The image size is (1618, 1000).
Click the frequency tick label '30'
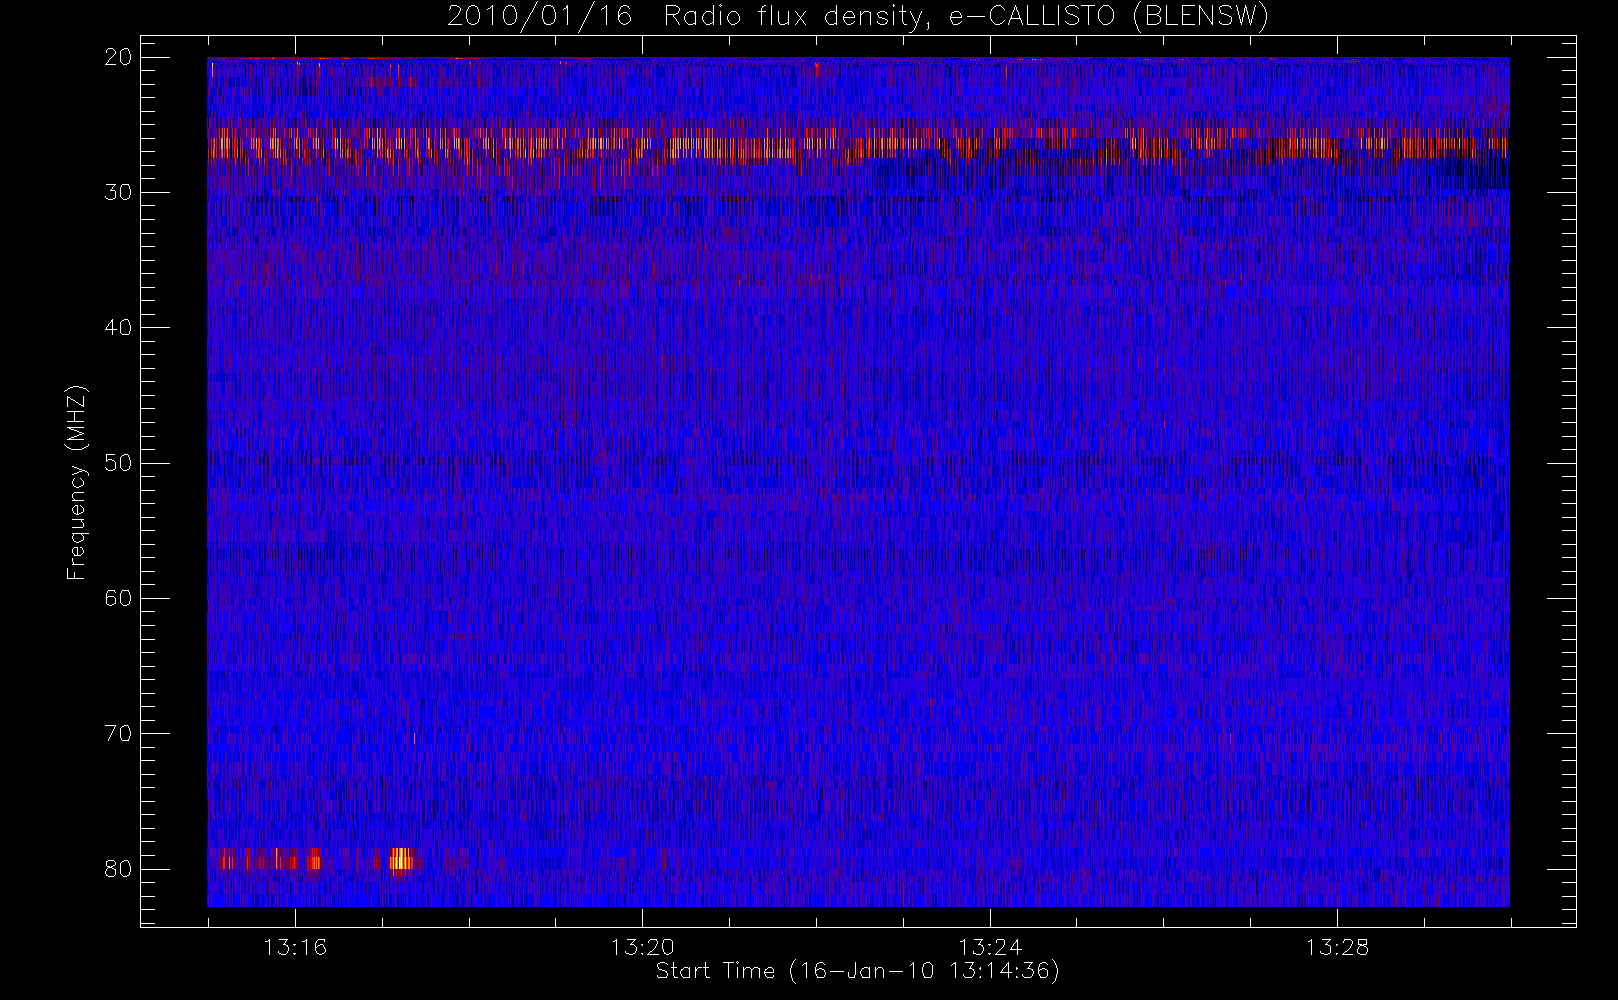[x=118, y=192]
